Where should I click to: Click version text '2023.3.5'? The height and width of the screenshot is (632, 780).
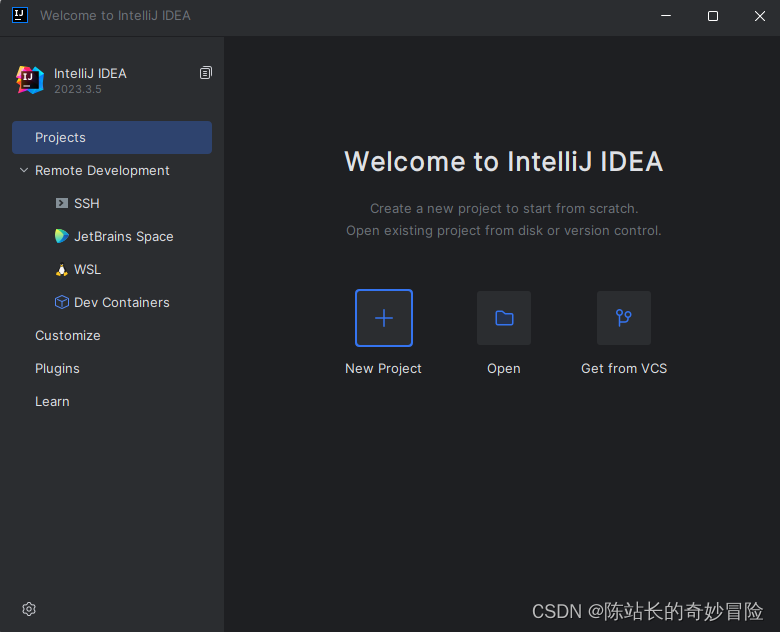78,89
